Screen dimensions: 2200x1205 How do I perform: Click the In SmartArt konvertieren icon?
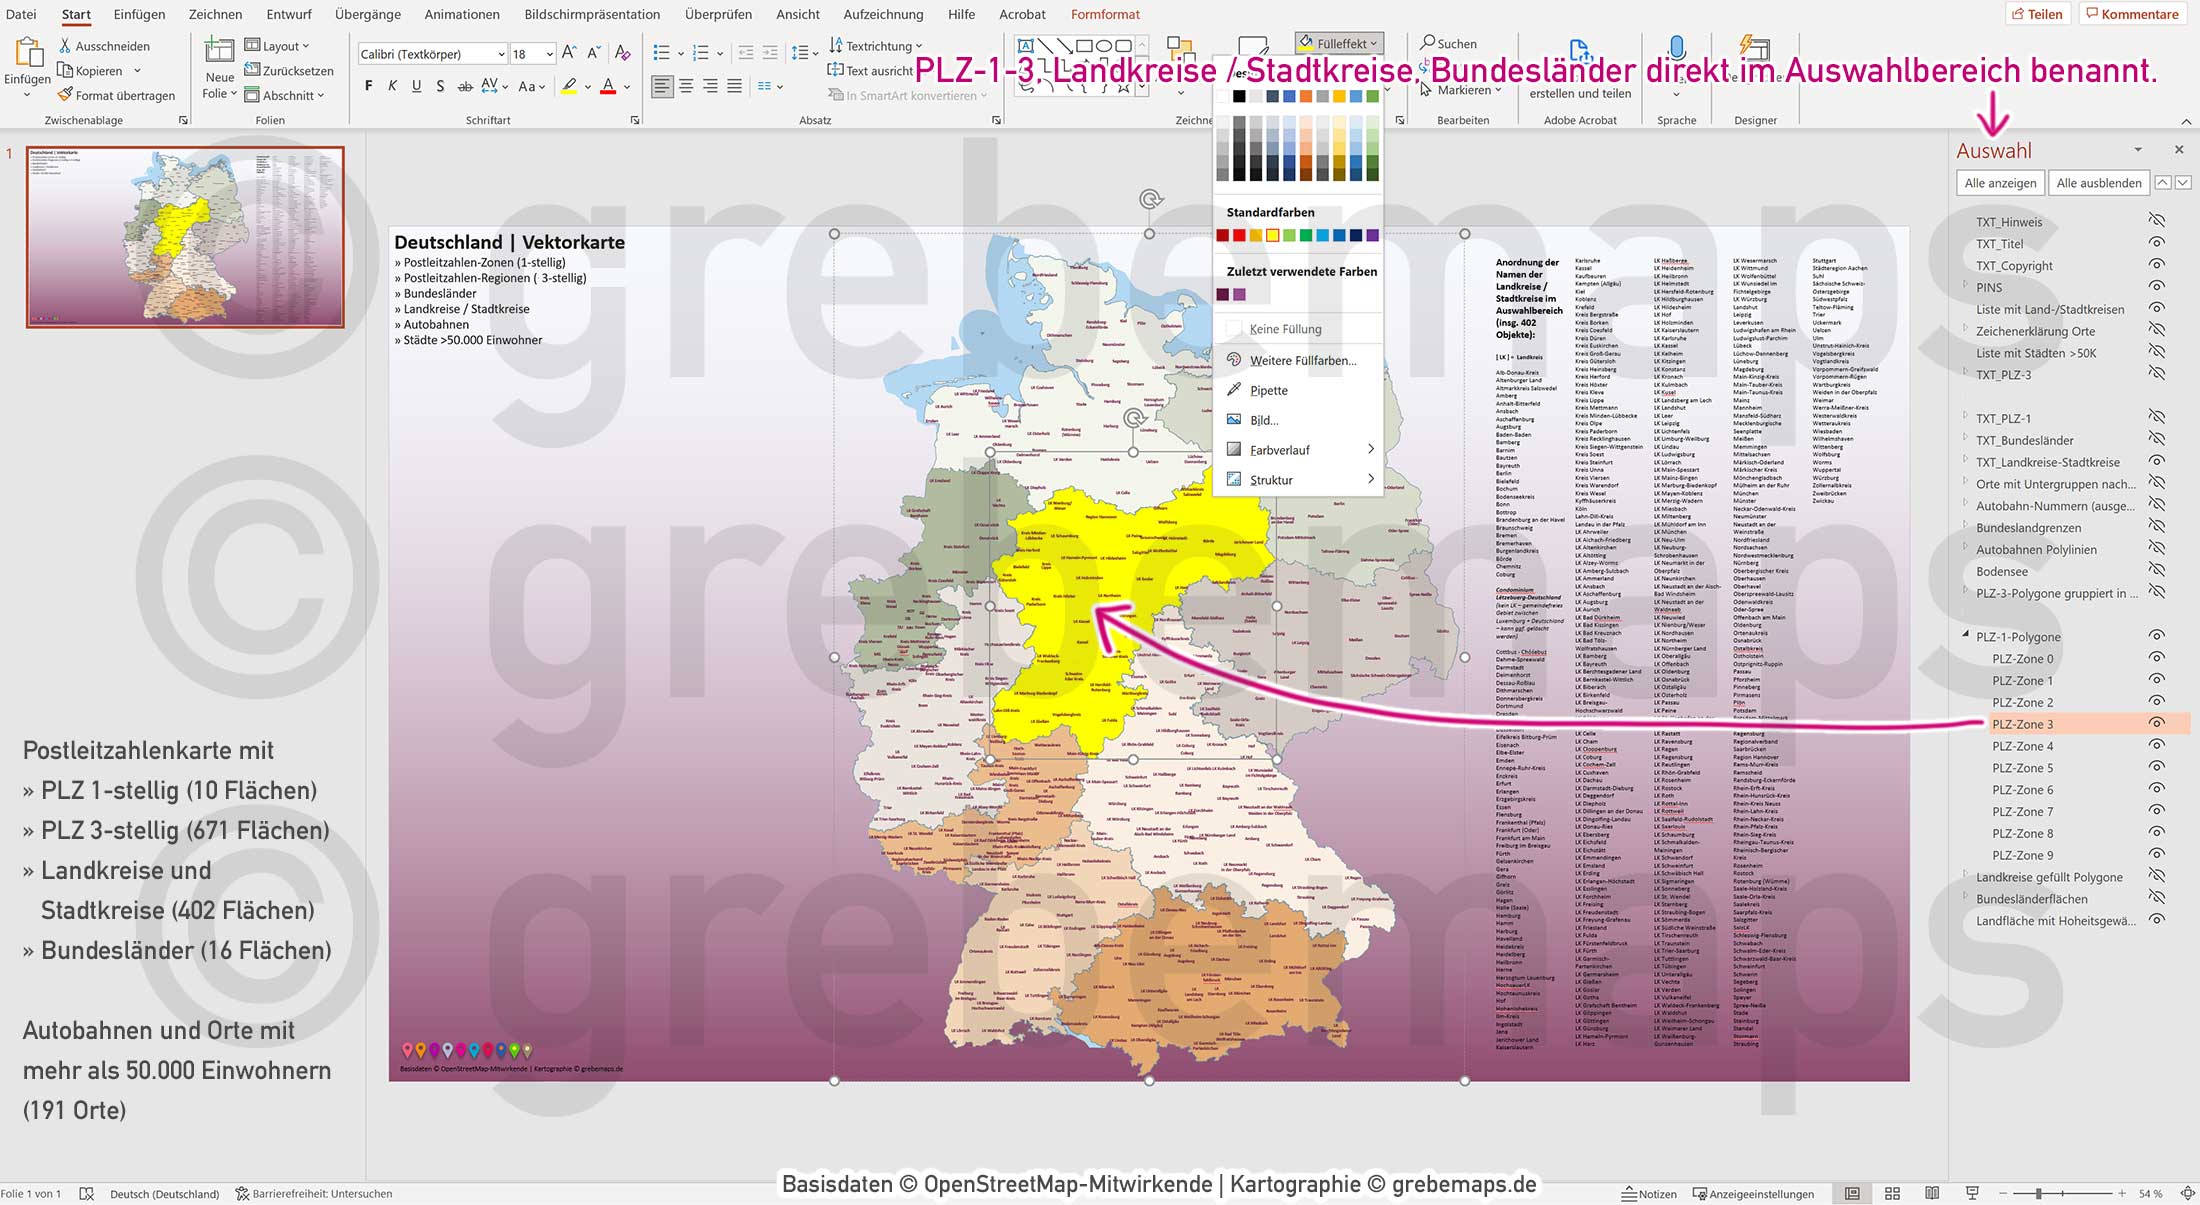[836, 95]
